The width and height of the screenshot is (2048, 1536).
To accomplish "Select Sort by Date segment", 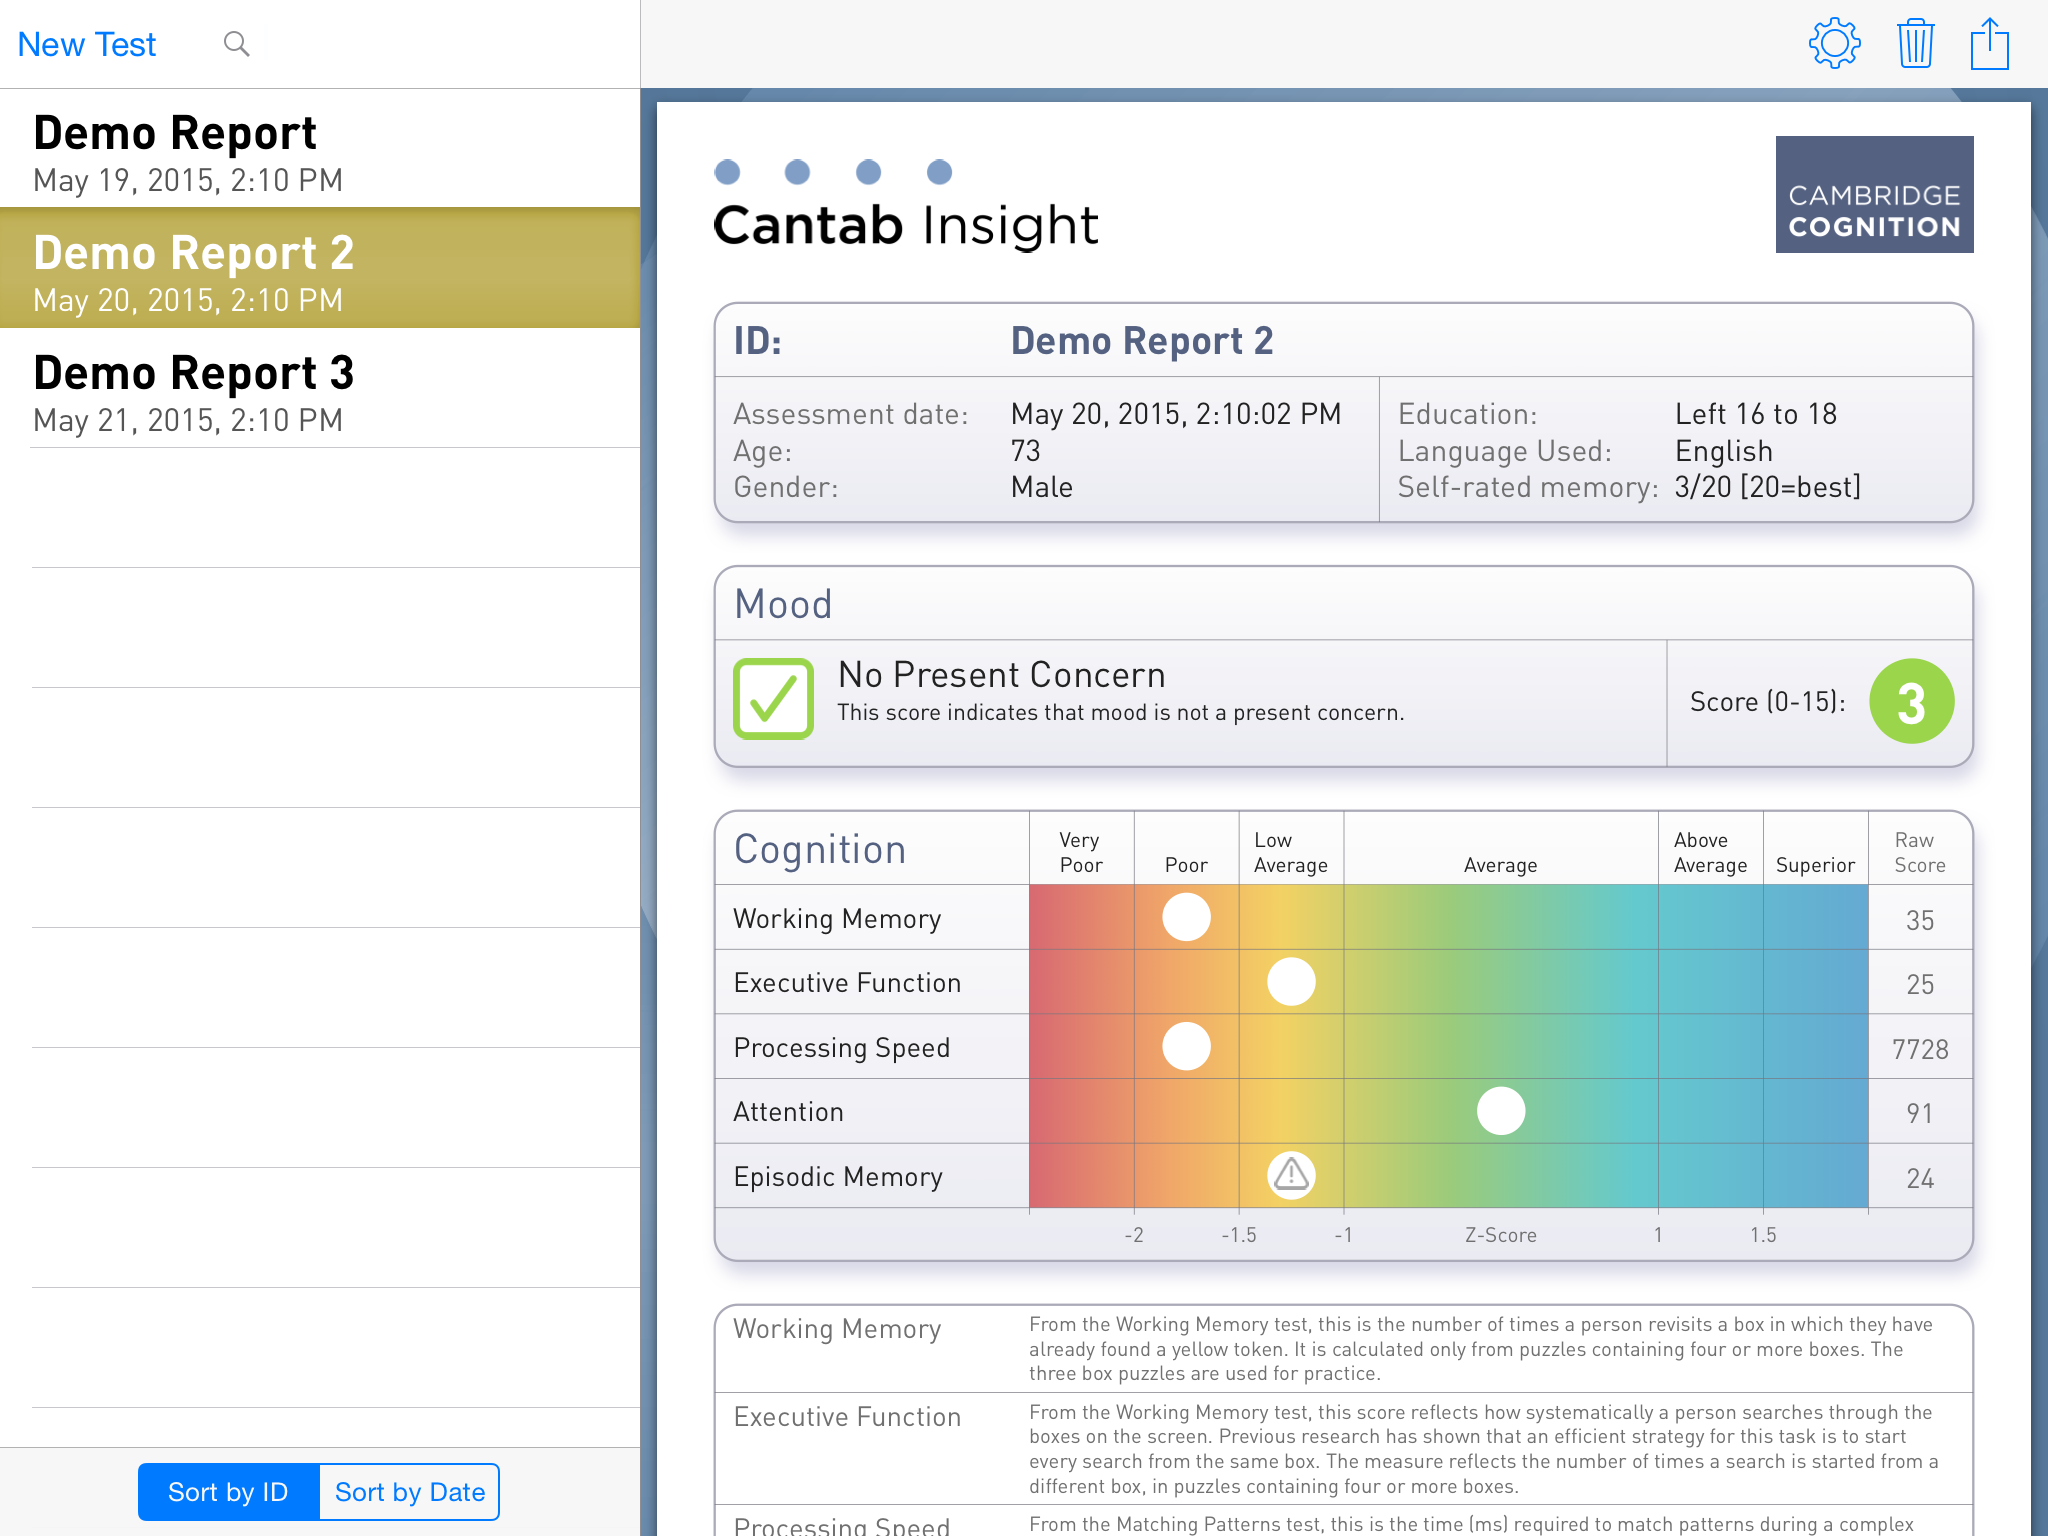I will point(409,1492).
